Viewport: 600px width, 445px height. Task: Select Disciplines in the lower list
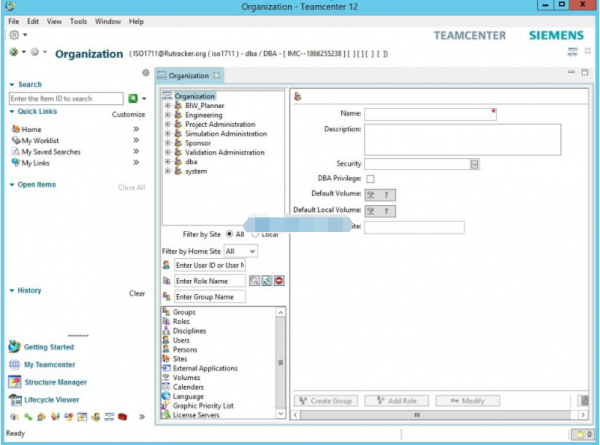coord(189,331)
